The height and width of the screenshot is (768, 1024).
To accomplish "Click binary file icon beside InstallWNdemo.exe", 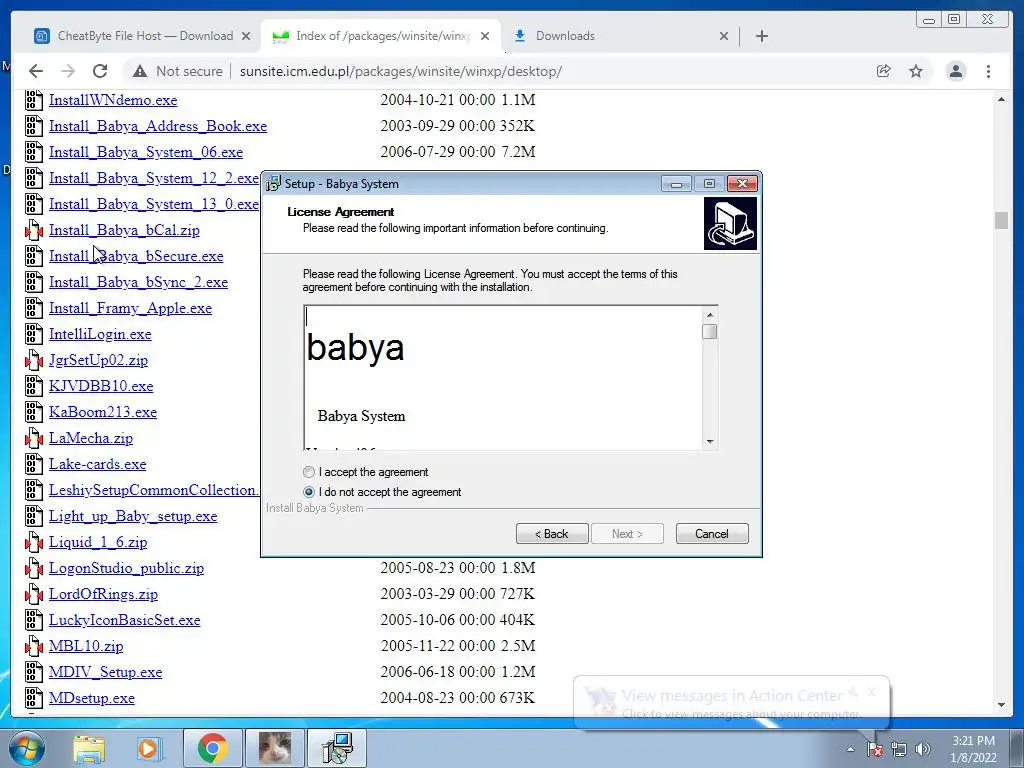I will click(34, 100).
